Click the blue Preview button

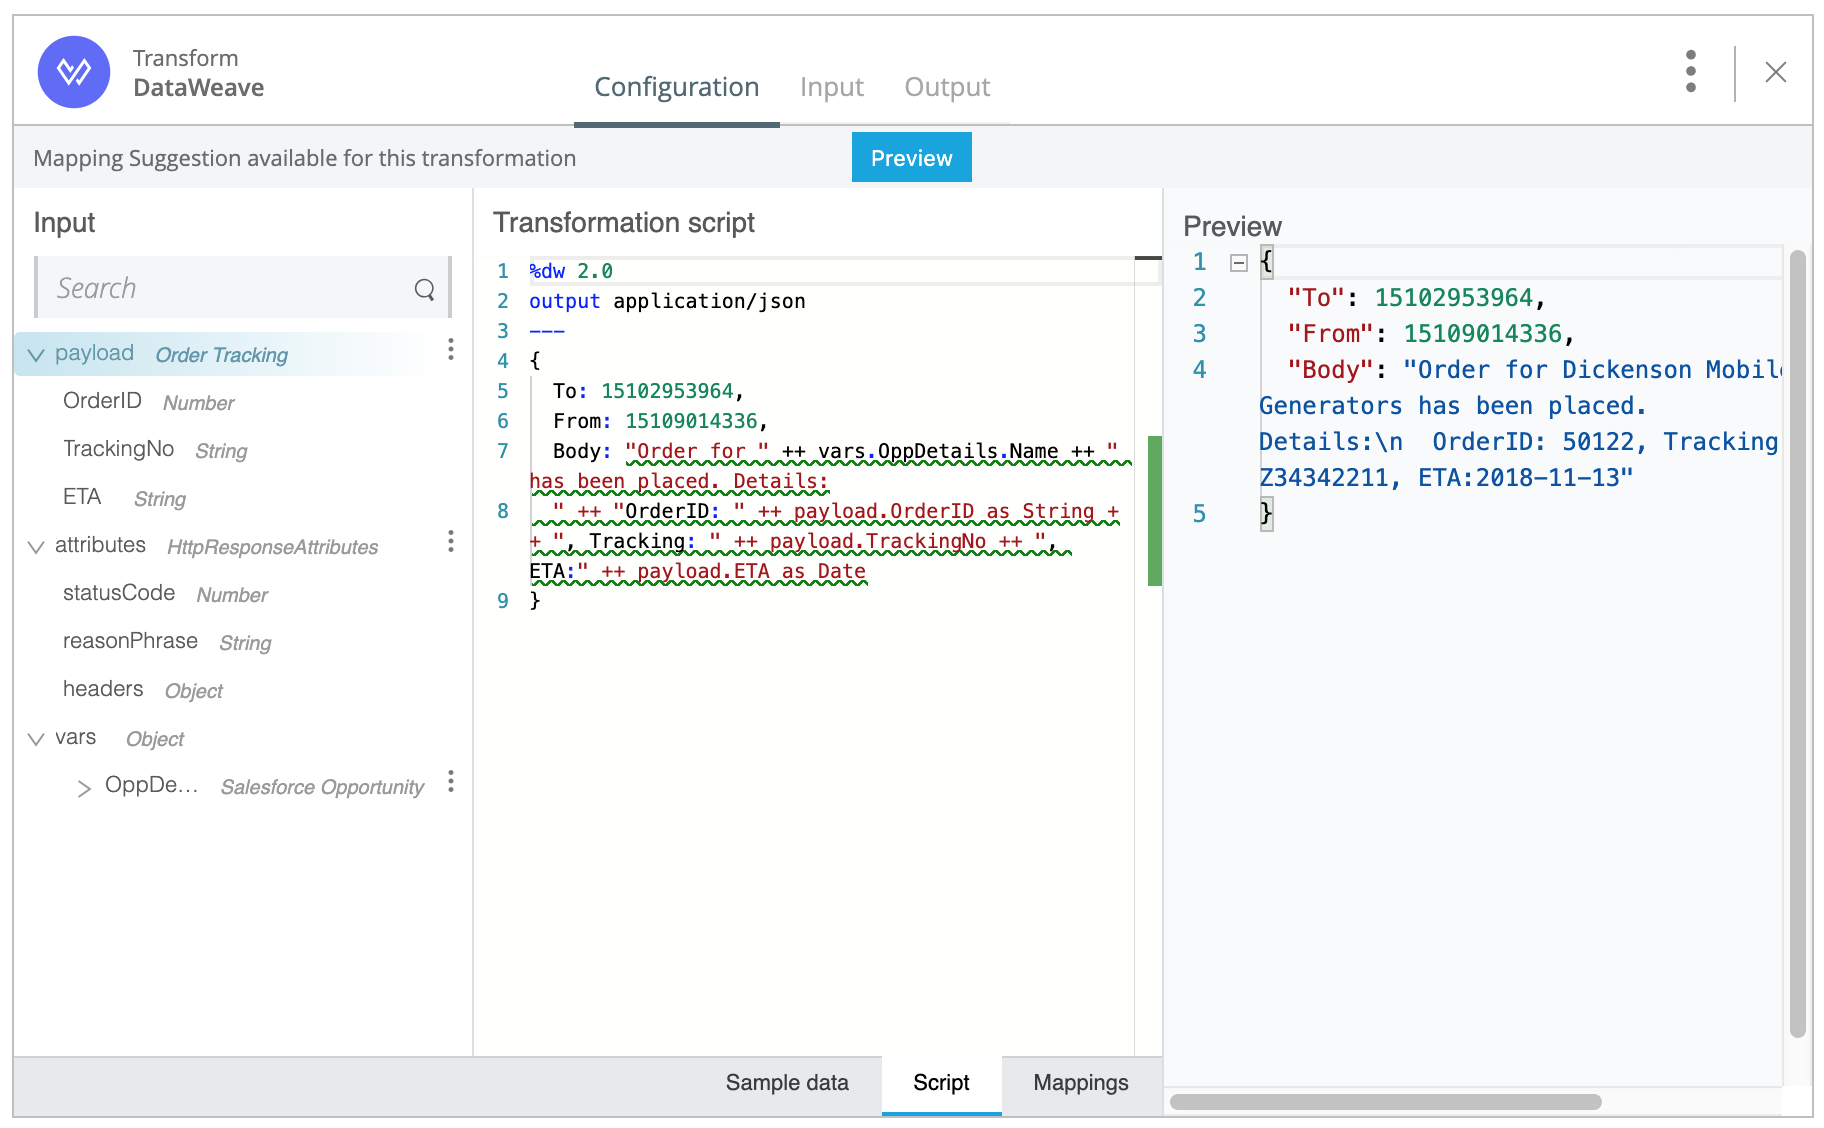click(911, 158)
